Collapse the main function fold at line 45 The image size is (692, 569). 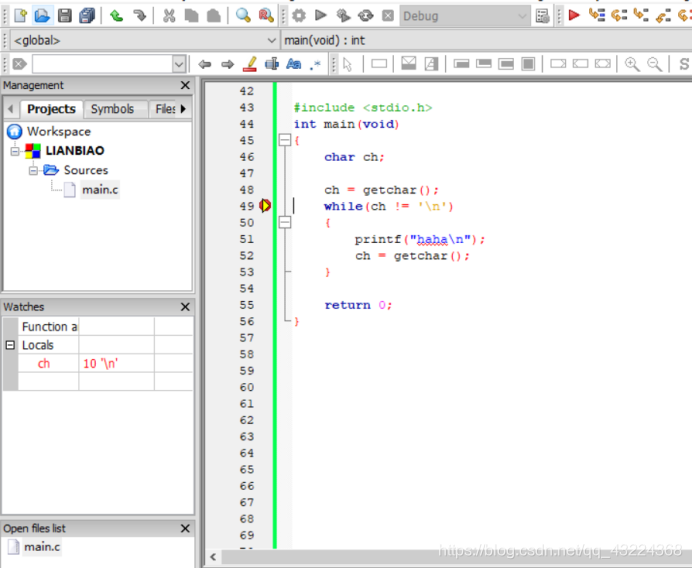coord(285,141)
